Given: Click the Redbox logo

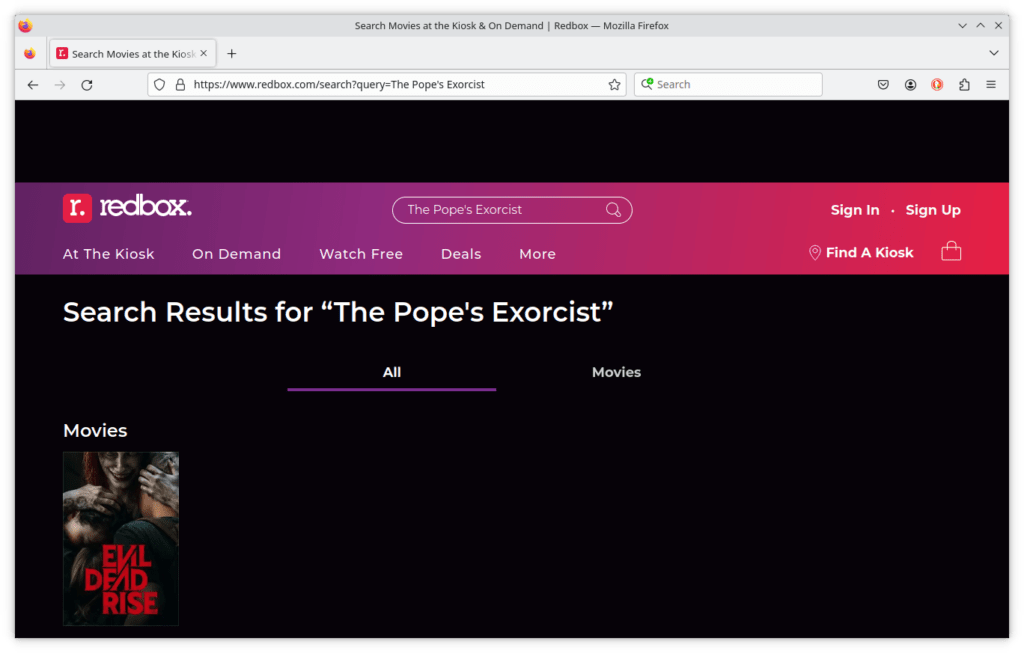Looking at the screenshot, I should tap(127, 208).
